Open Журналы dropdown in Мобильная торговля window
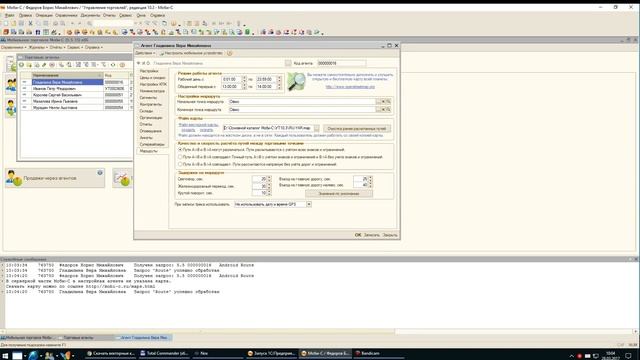Viewport: 640px width, 360px height. pyautogui.click(x=38, y=48)
